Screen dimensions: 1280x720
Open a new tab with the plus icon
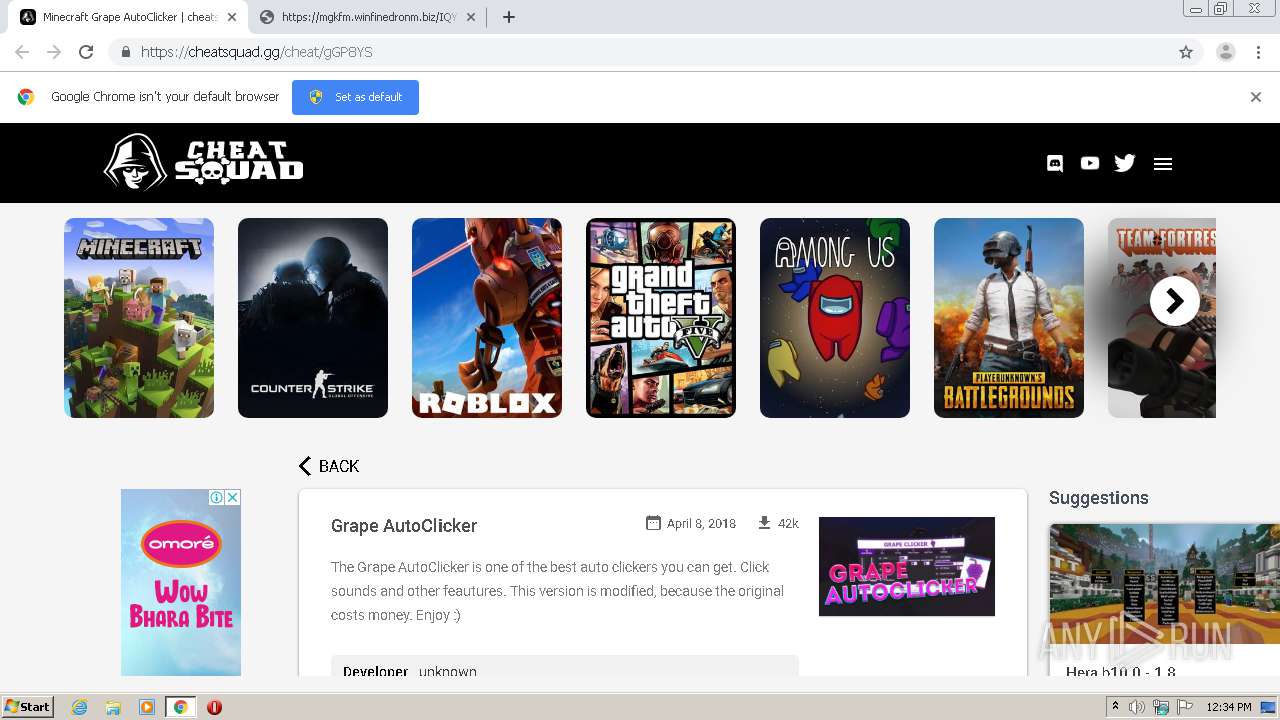pos(509,17)
